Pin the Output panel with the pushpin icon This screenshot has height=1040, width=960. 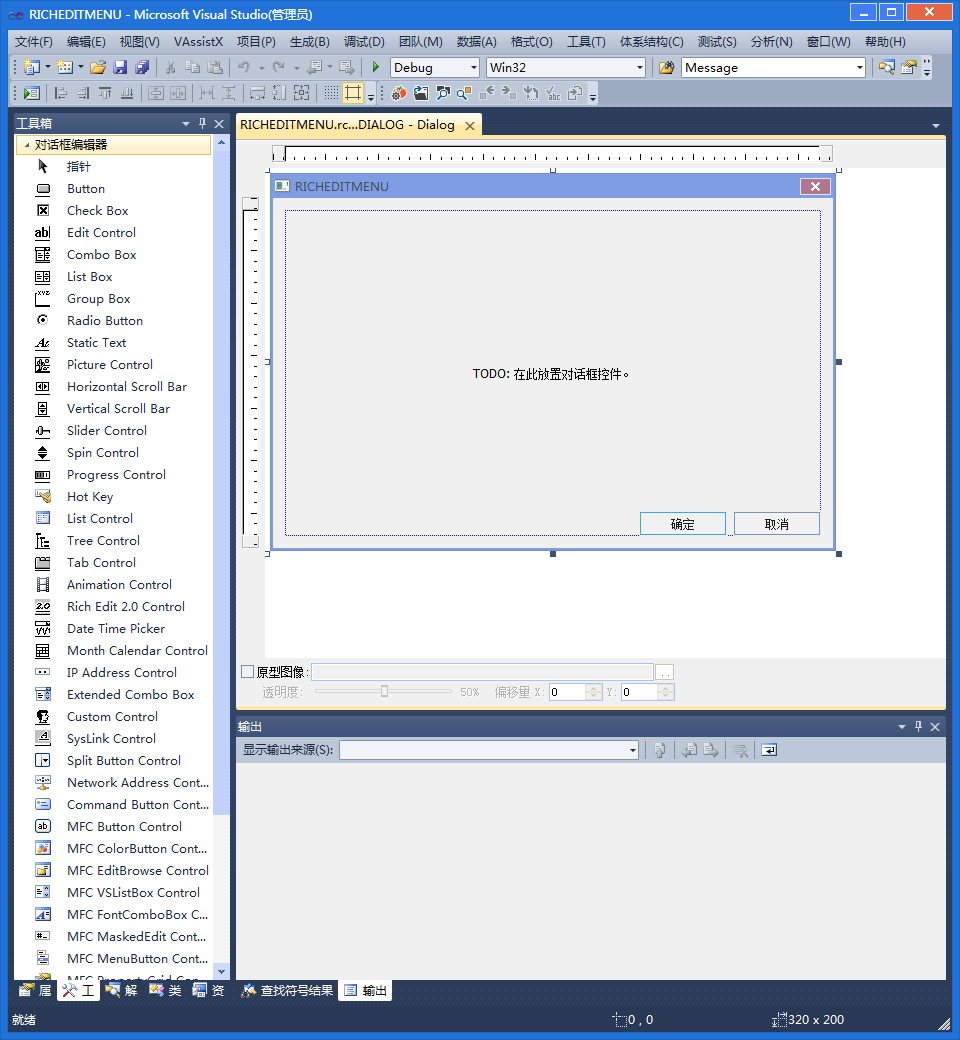[x=918, y=727]
